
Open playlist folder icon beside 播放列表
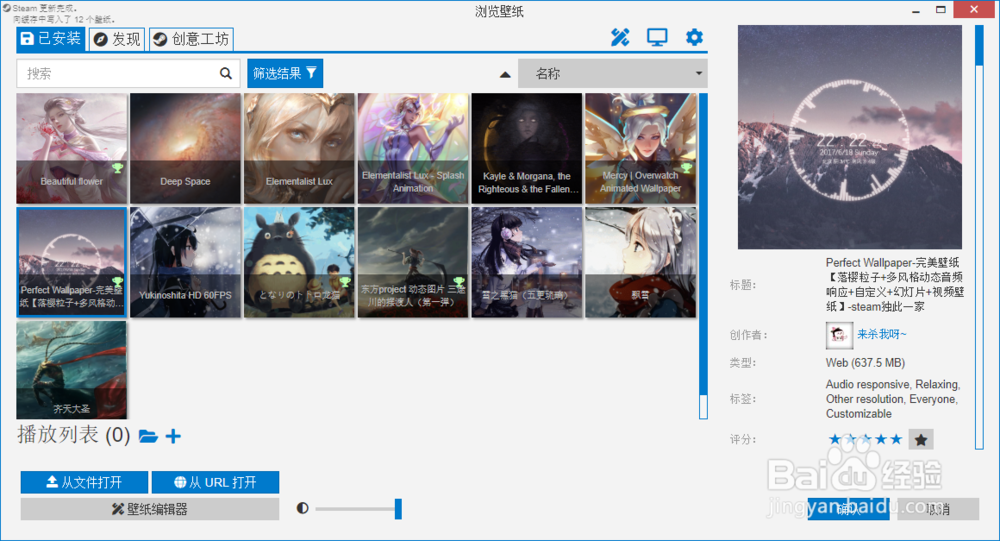point(148,436)
